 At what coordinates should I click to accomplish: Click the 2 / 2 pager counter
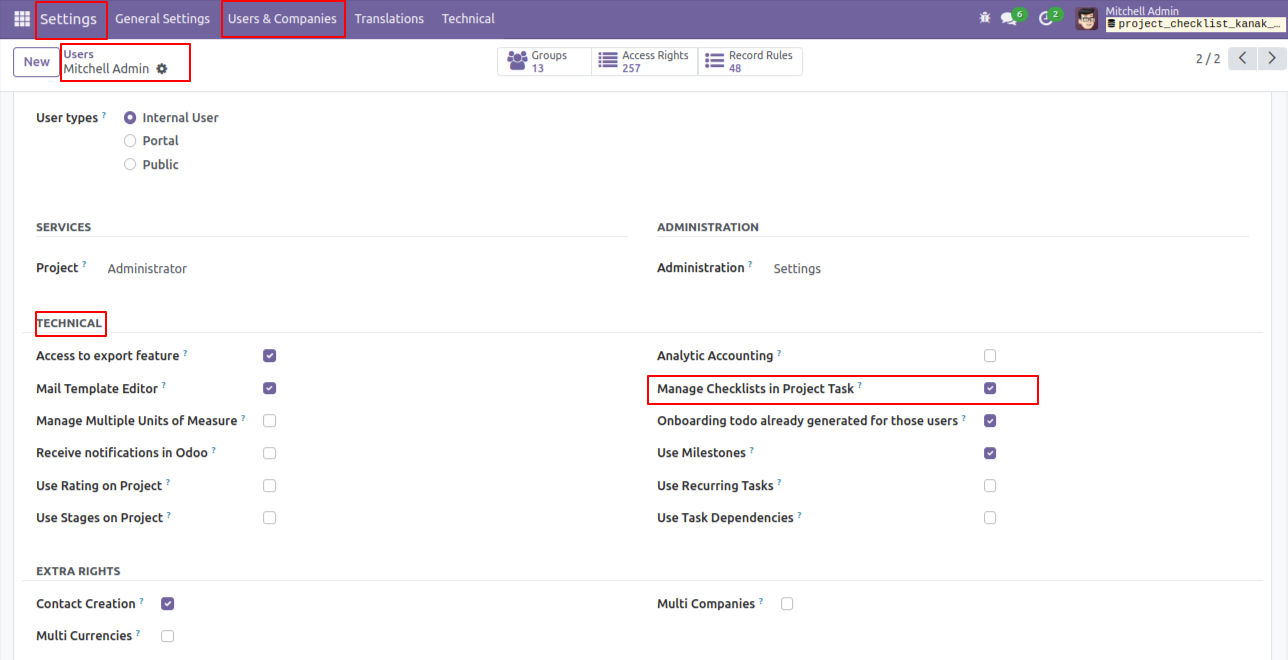[x=1208, y=59]
